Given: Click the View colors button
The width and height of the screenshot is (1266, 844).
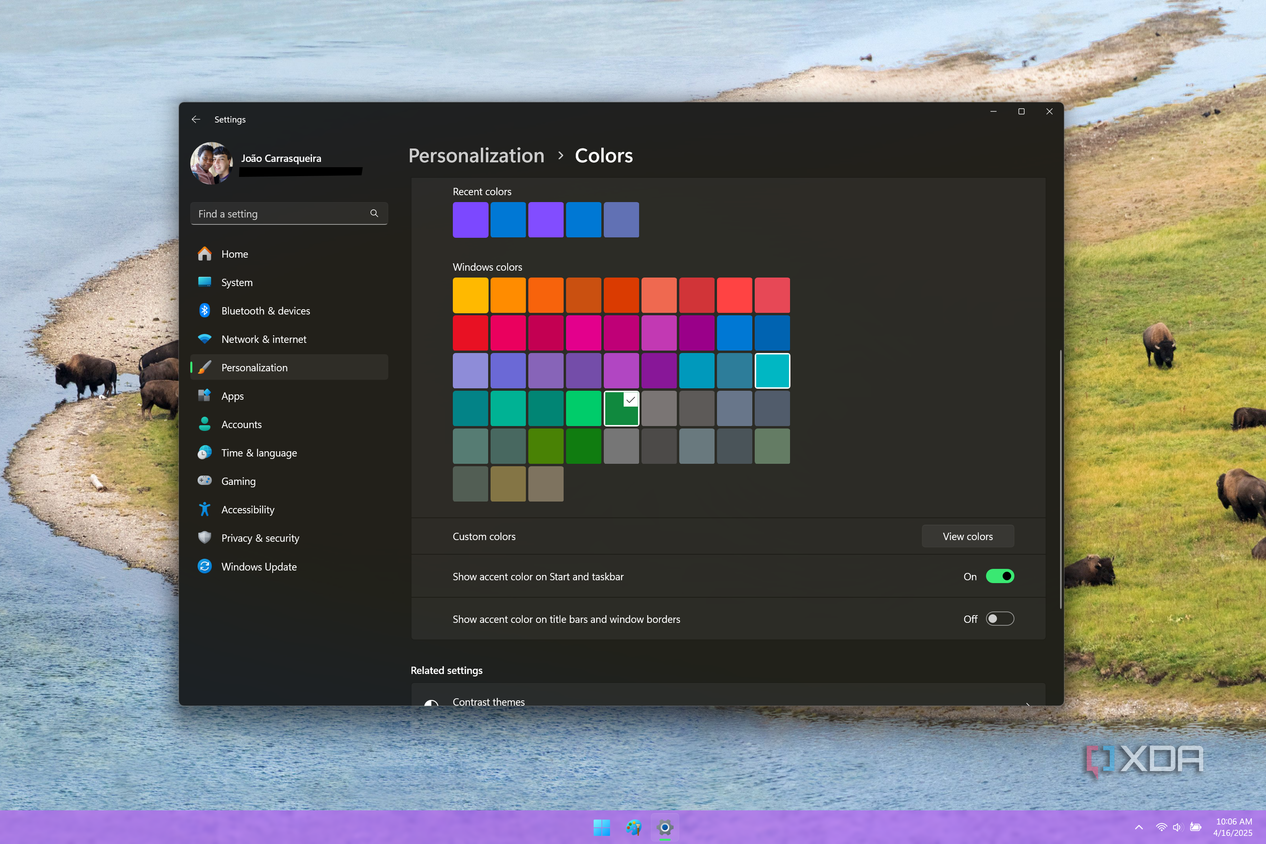Looking at the screenshot, I should click(968, 536).
